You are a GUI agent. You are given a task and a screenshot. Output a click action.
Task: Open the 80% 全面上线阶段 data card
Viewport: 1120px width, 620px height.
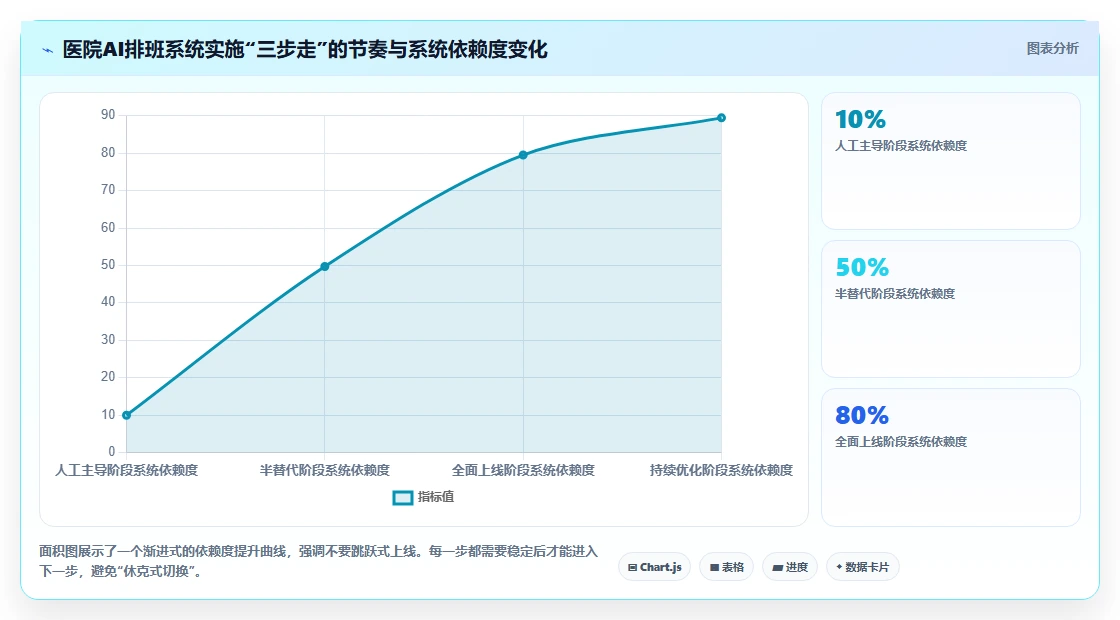[x=951, y=457]
